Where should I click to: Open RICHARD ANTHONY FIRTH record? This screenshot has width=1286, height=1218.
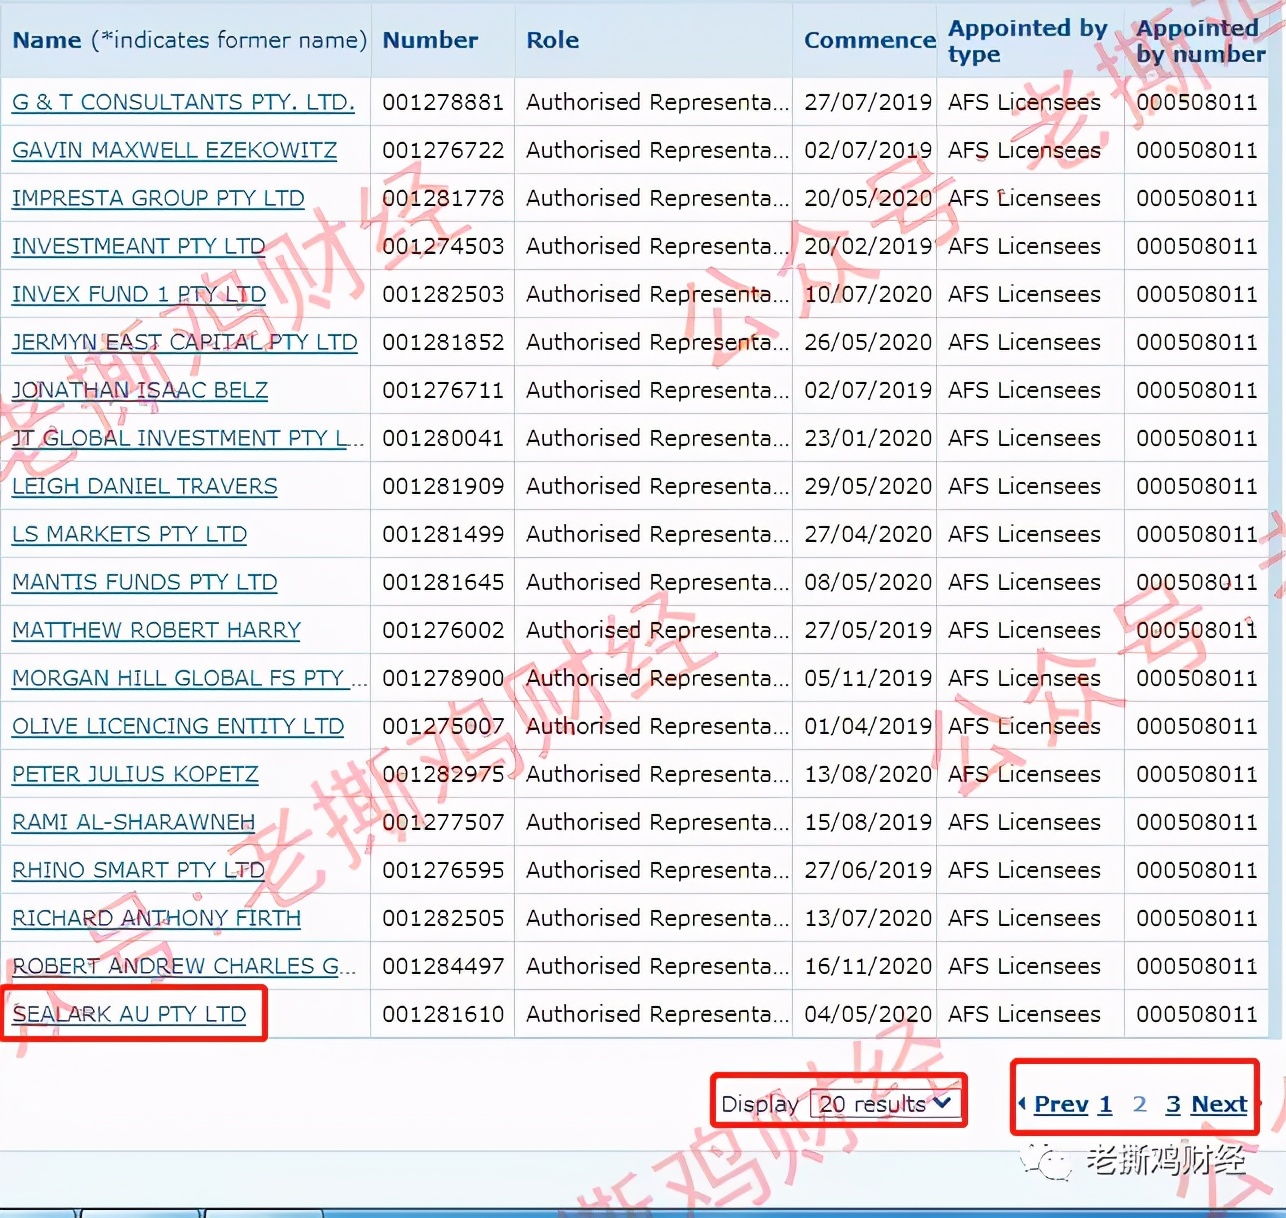[x=156, y=918]
